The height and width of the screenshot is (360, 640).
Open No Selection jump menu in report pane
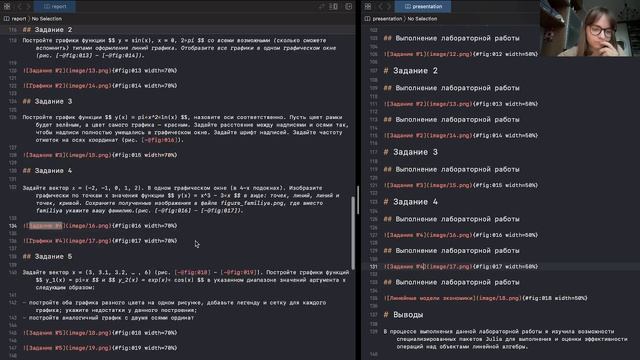[47, 19]
